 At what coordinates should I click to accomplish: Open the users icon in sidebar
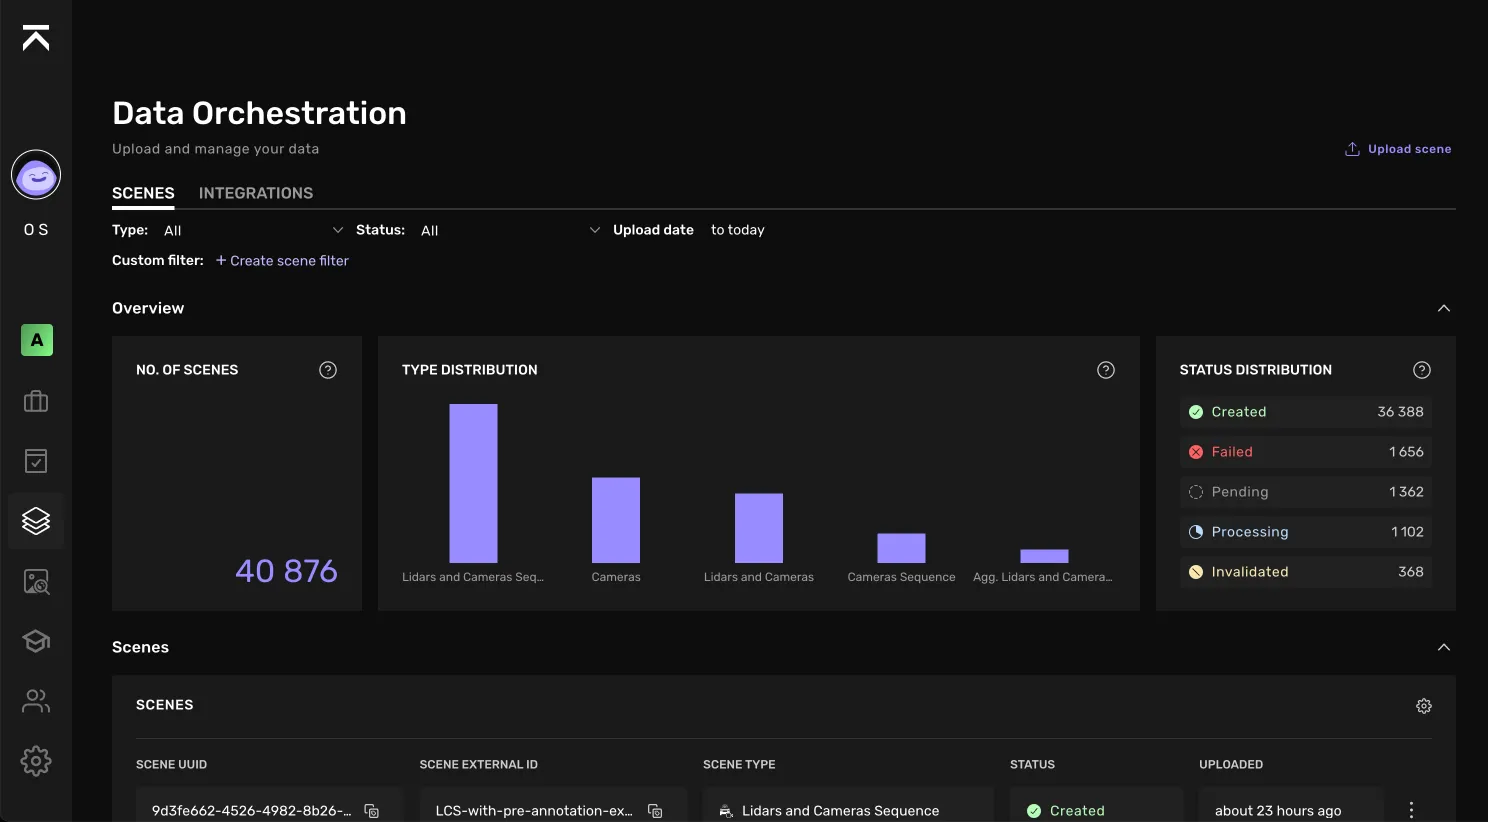[x=36, y=701]
